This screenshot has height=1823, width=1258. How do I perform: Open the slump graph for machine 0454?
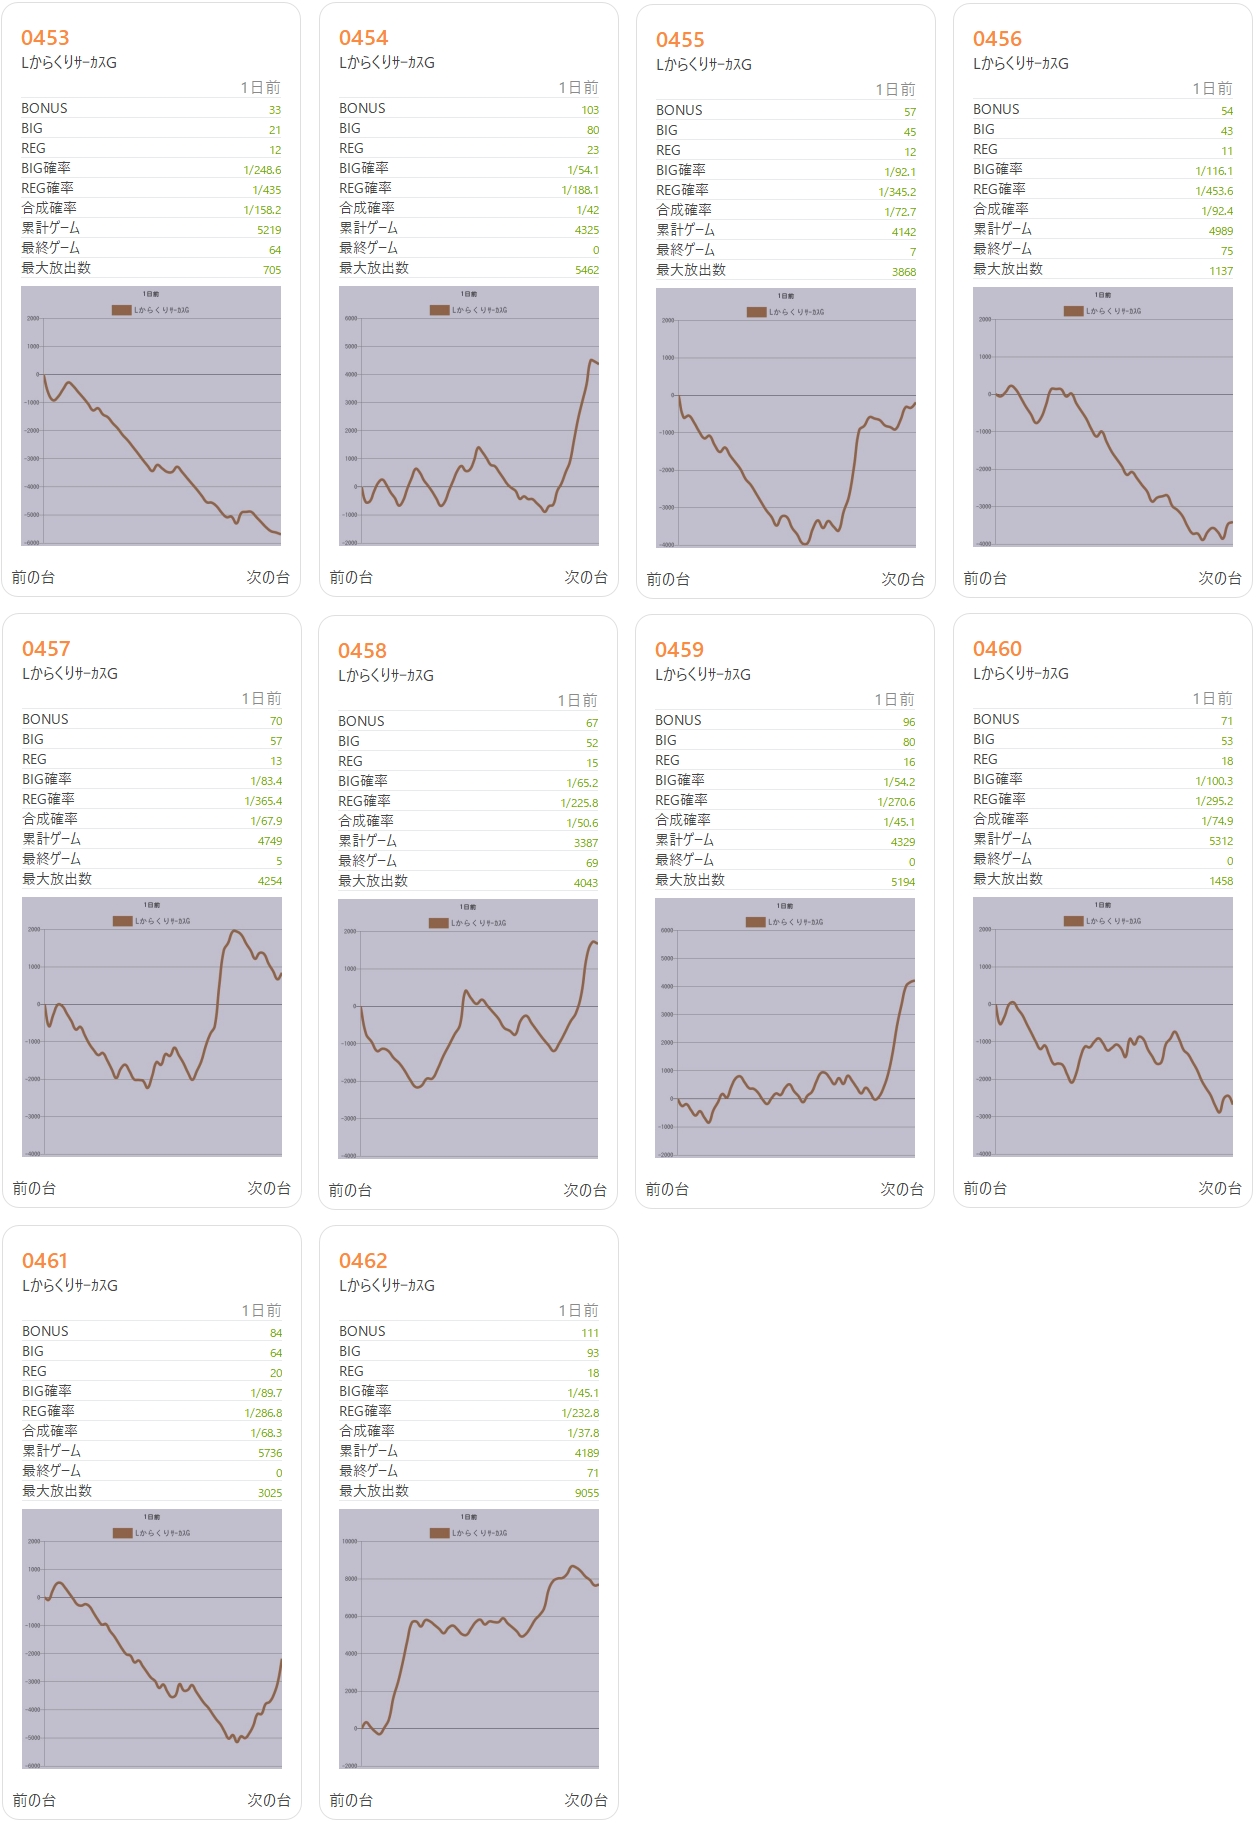point(468,416)
